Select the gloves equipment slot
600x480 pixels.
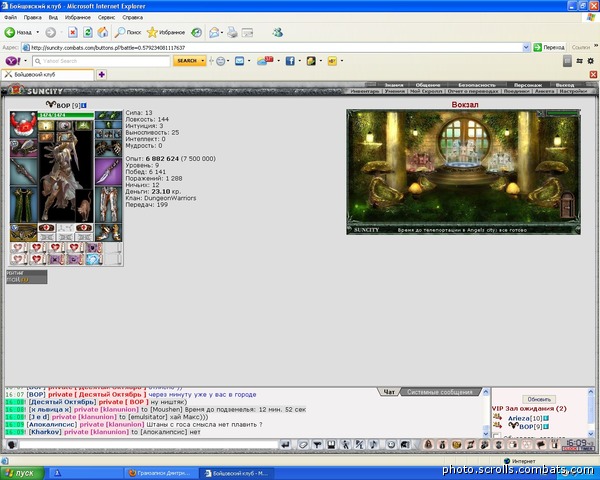pos(108,149)
